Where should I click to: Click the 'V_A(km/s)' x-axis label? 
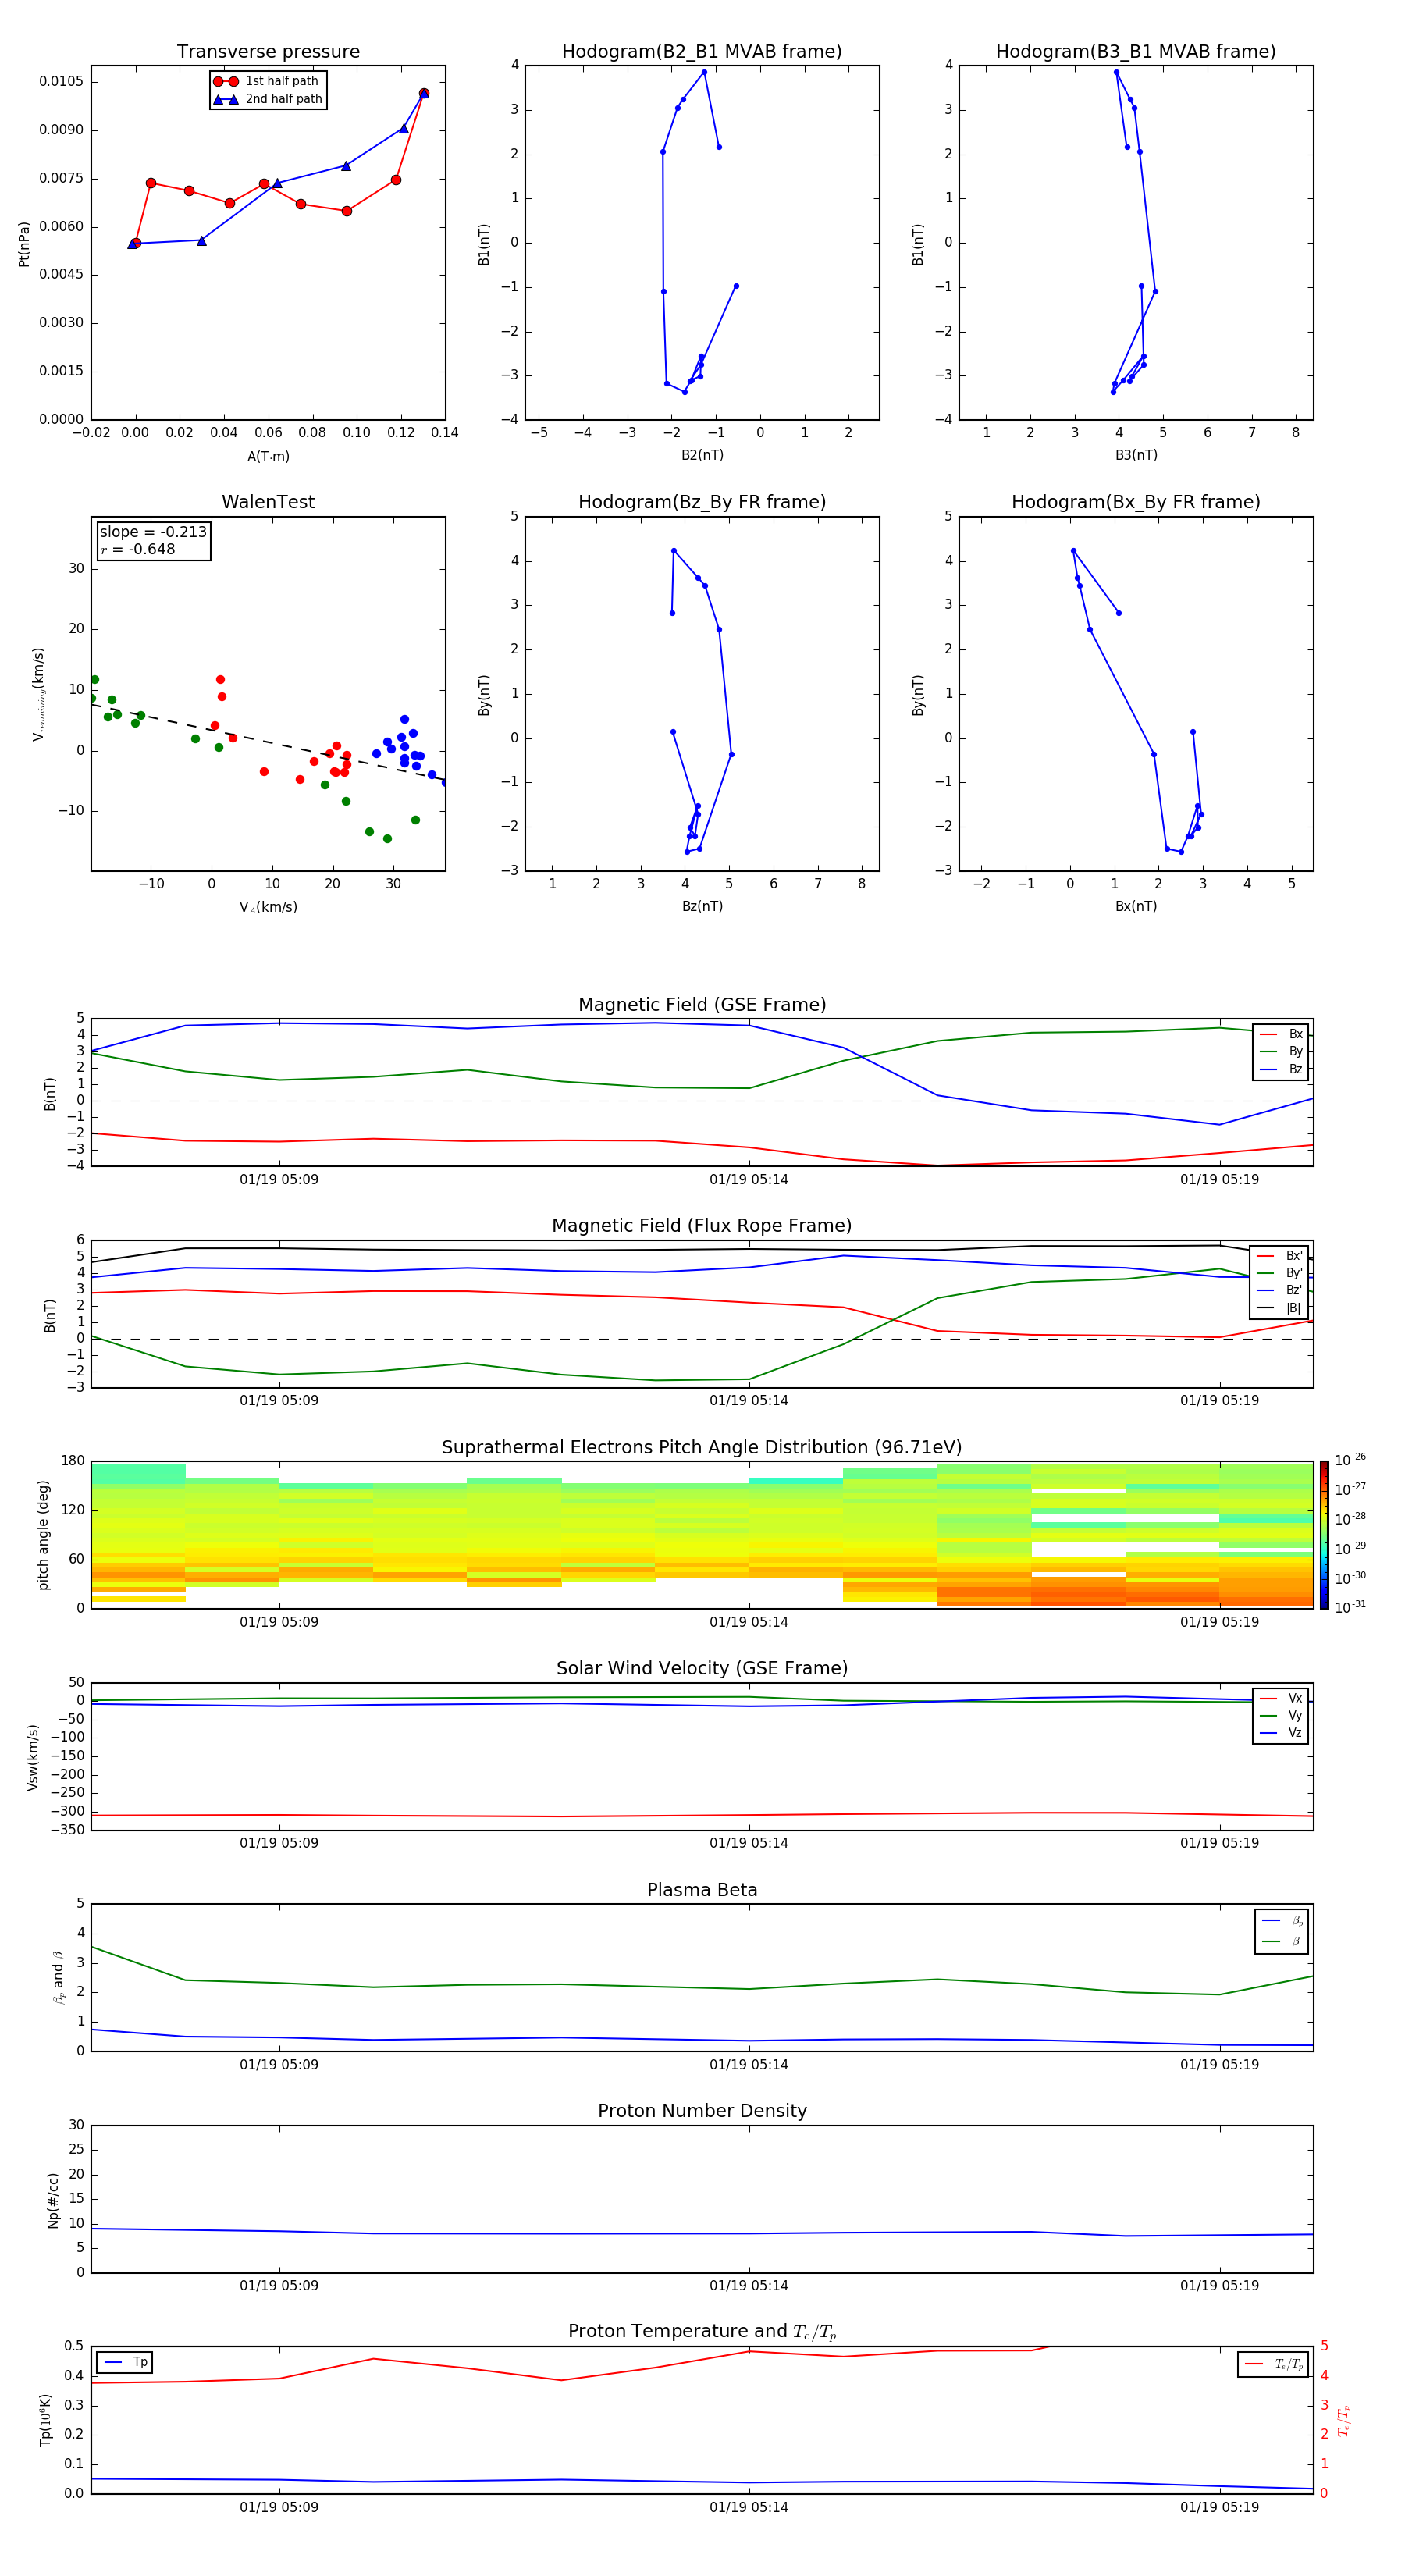(268, 907)
